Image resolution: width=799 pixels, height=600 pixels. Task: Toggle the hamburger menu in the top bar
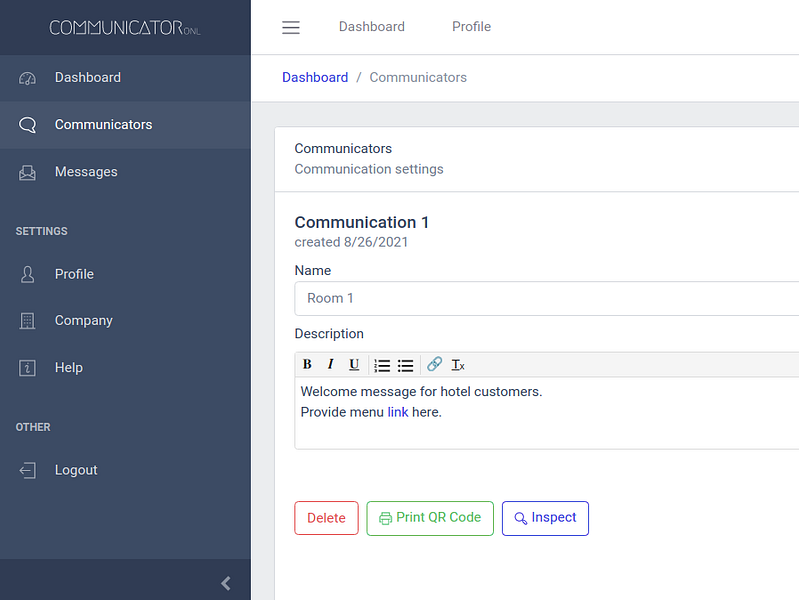pyautogui.click(x=291, y=27)
